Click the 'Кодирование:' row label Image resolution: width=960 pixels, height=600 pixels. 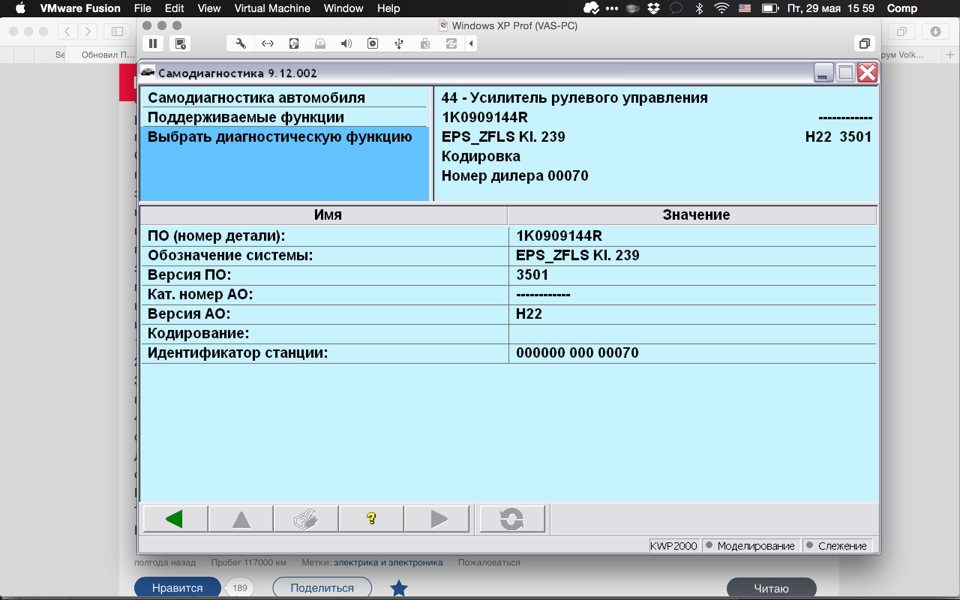198,334
